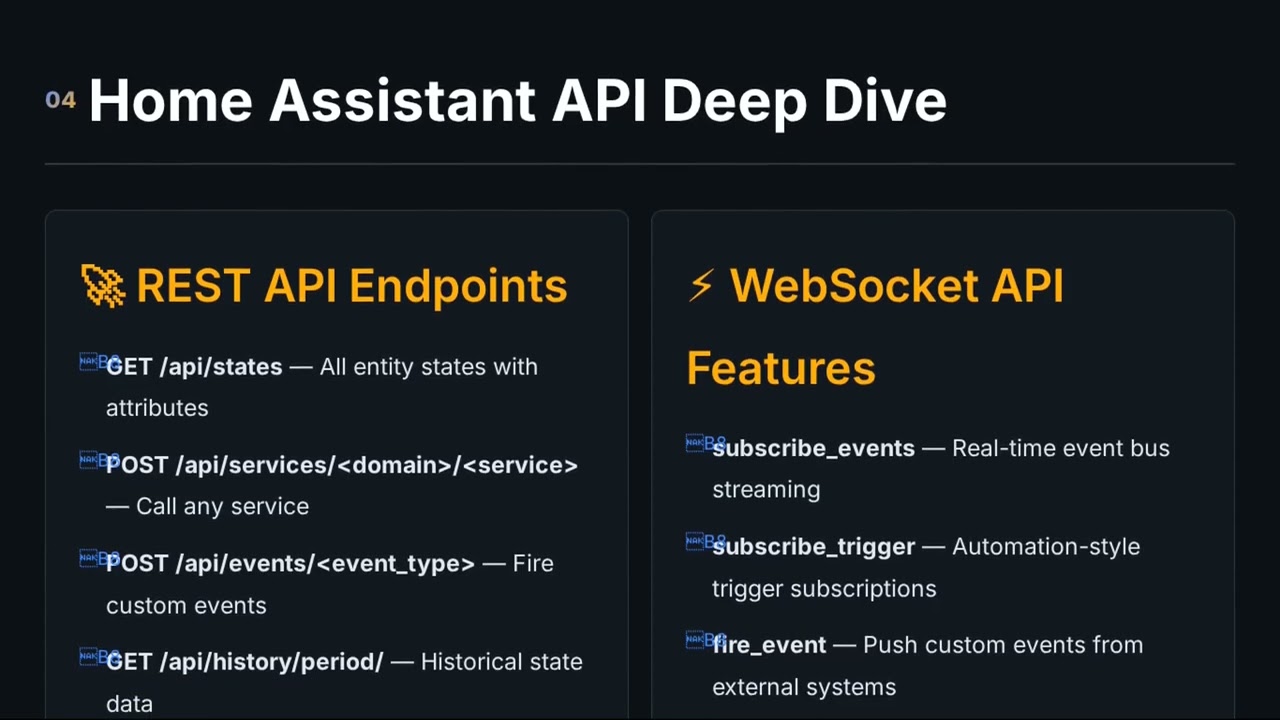Select the bullet glyph before subscribe_trigger
The width and height of the screenshot is (1280, 720).
tap(700, 542)
